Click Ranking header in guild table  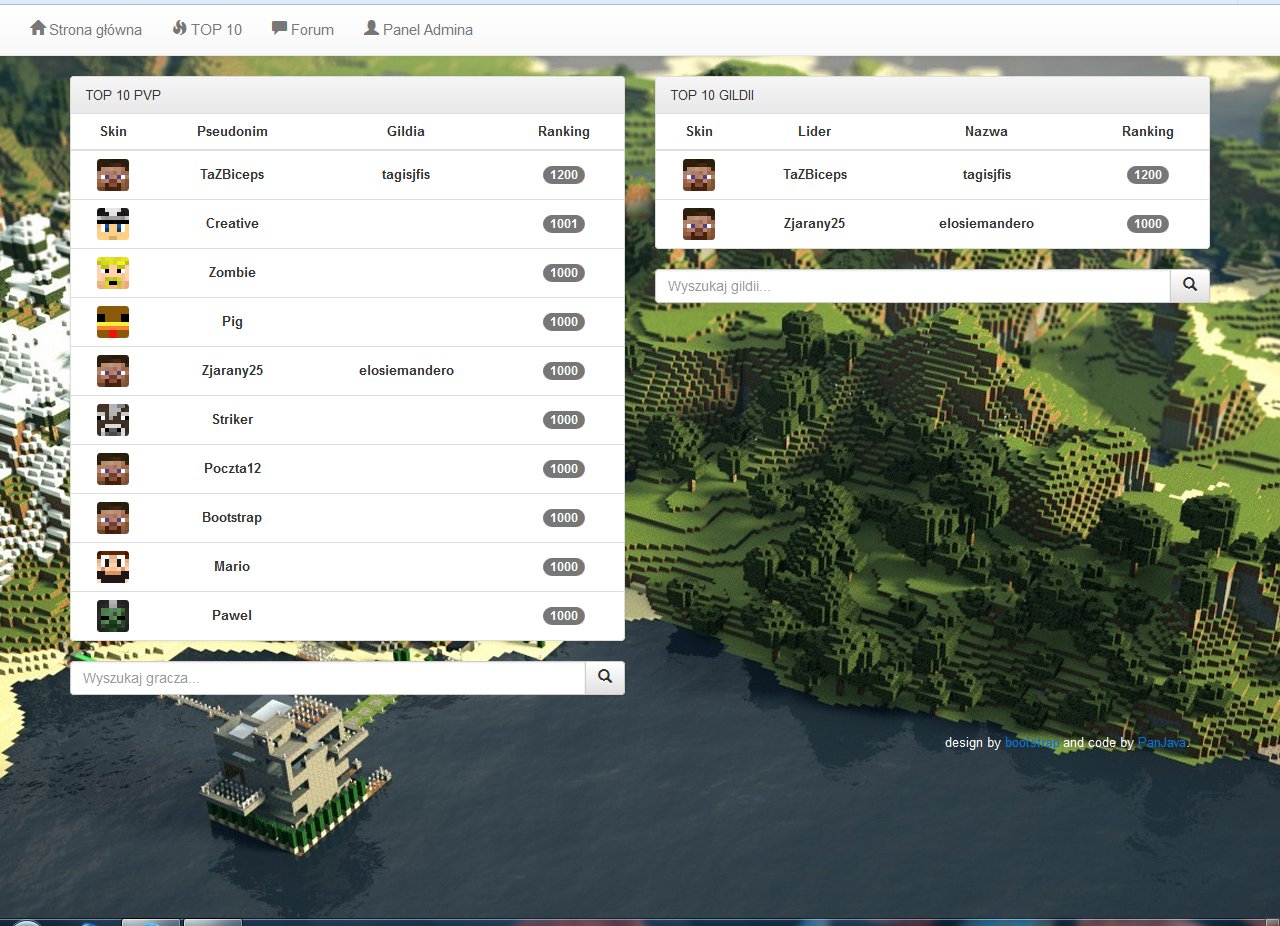click(x=1148, y=131)
